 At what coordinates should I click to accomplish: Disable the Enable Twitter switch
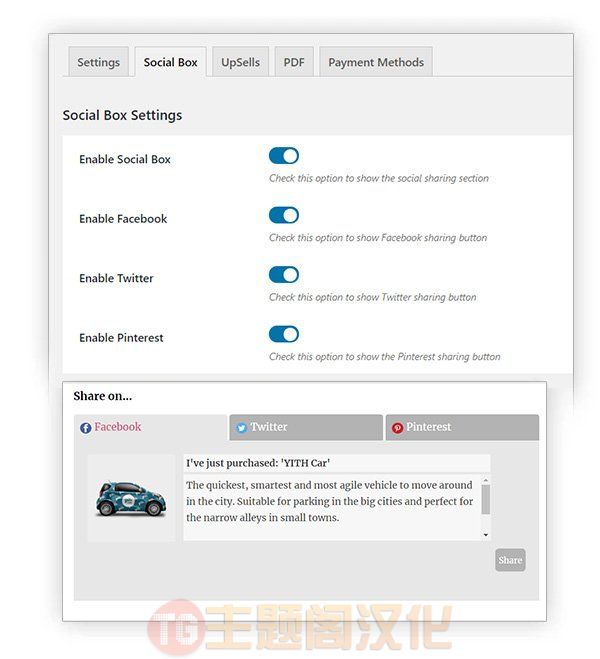click(284, 275)
